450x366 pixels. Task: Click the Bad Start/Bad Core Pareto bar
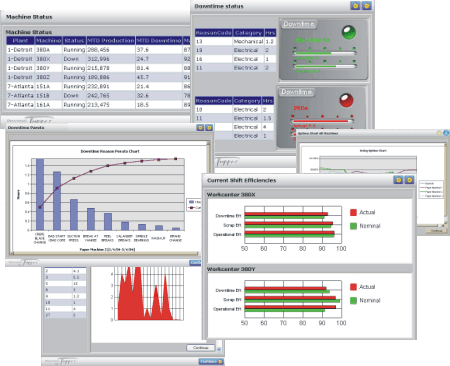(x=57, y=201)
